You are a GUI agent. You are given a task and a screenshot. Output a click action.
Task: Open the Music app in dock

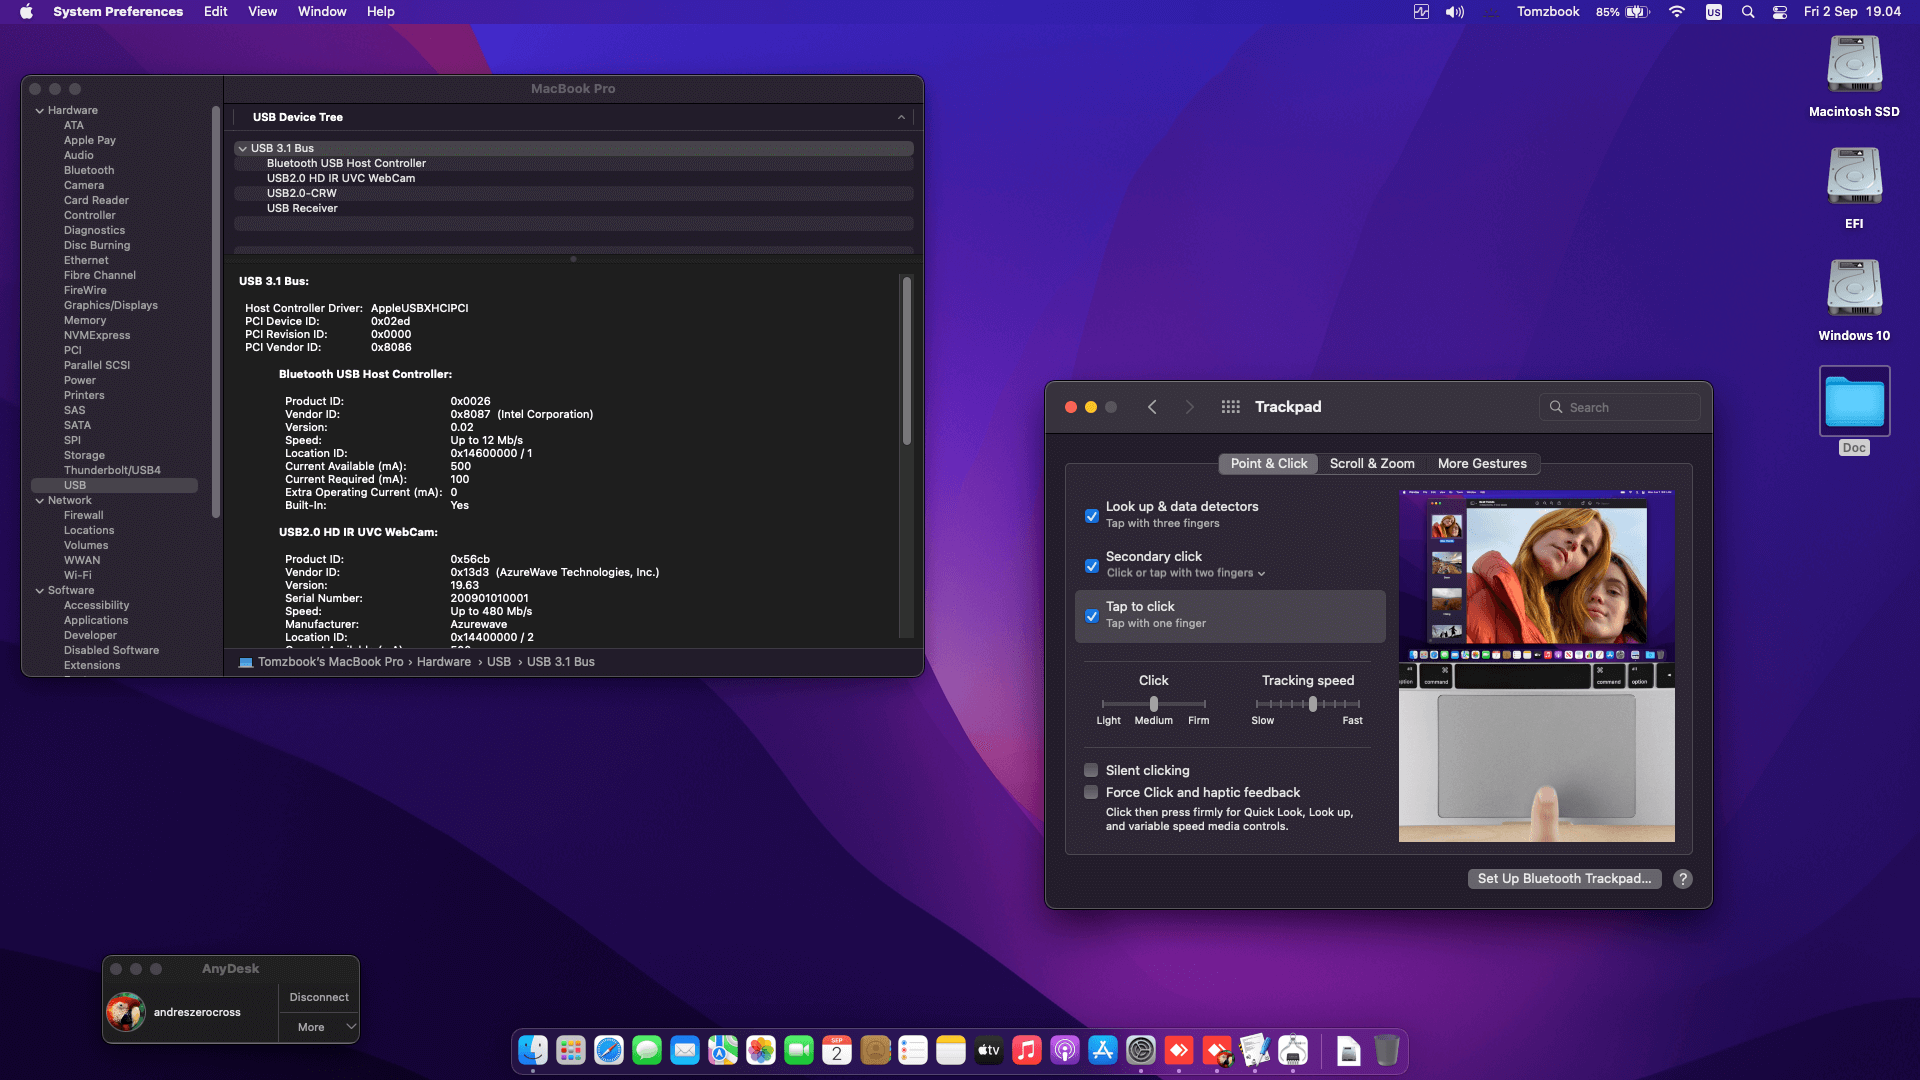(x=1026, y=1050)
